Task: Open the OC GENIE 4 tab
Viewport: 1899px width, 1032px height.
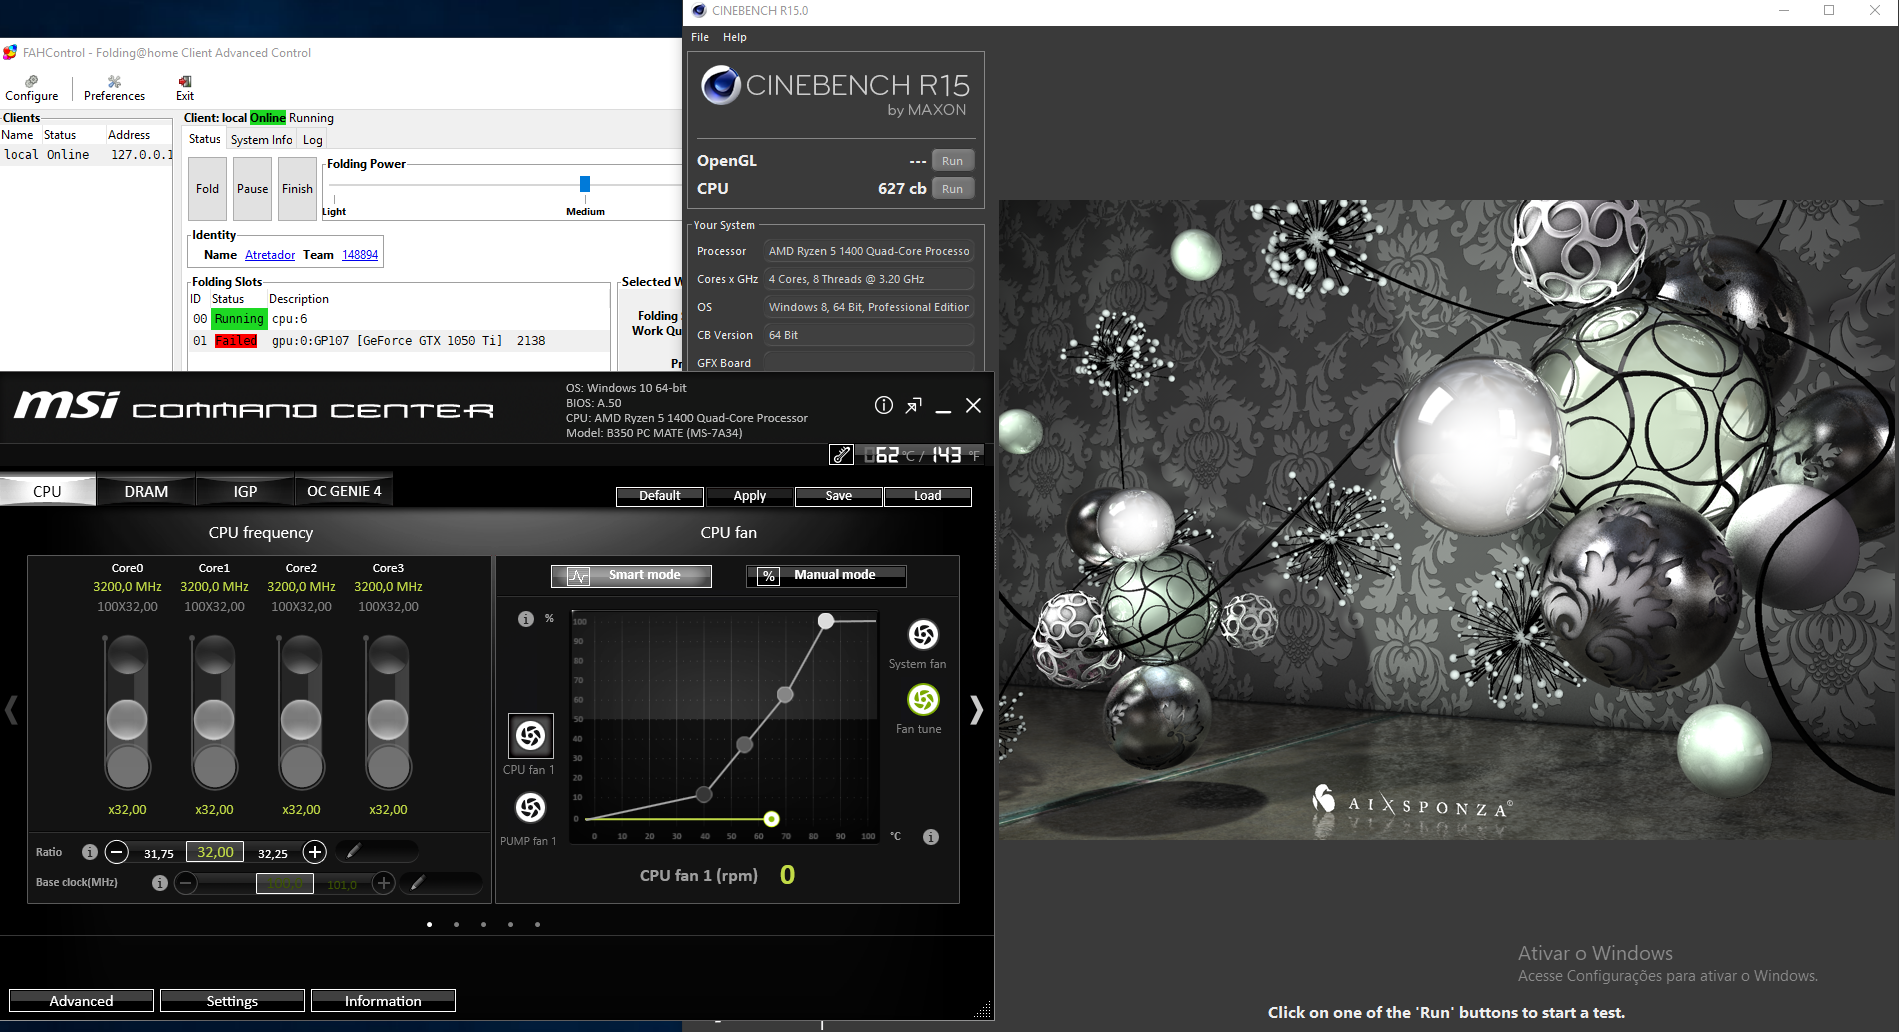Action: coord(344,491)
